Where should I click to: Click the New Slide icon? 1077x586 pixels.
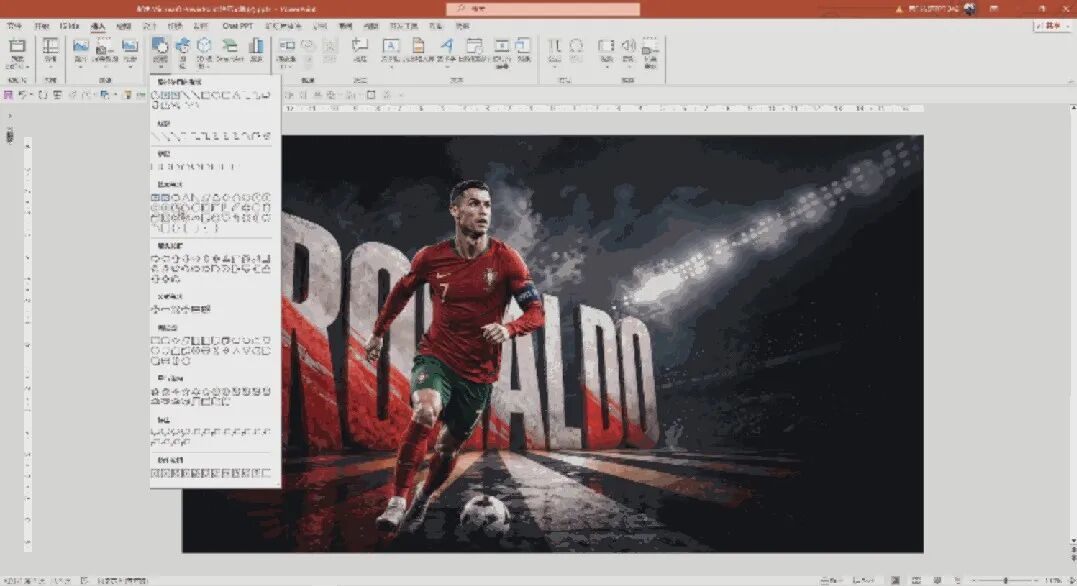point(17,47)
